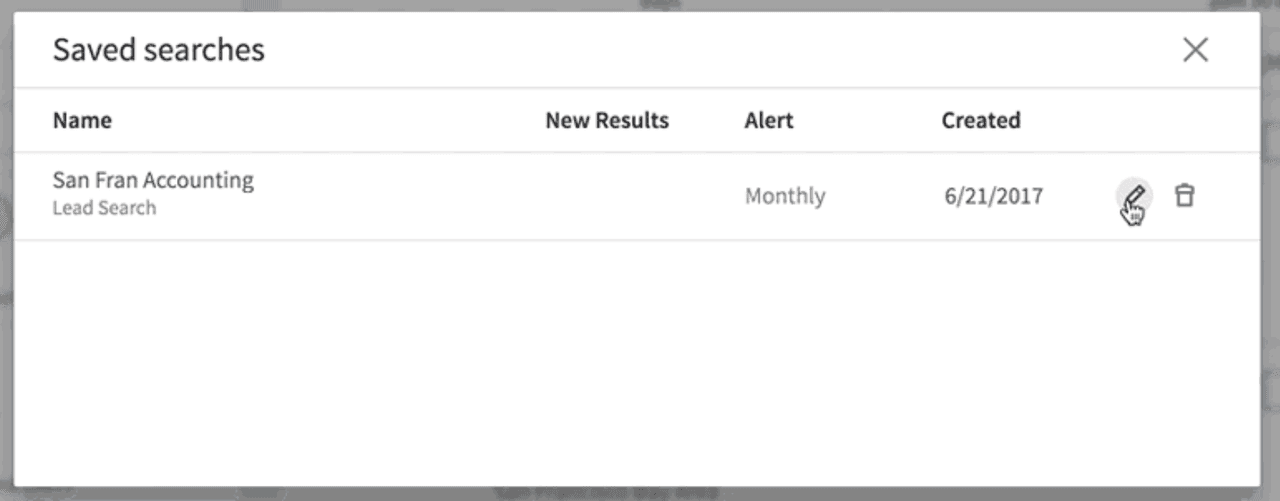Click the dimmed backdrop left of dialog
This screenshot has height=501, width=1280.
click(6, 250)
